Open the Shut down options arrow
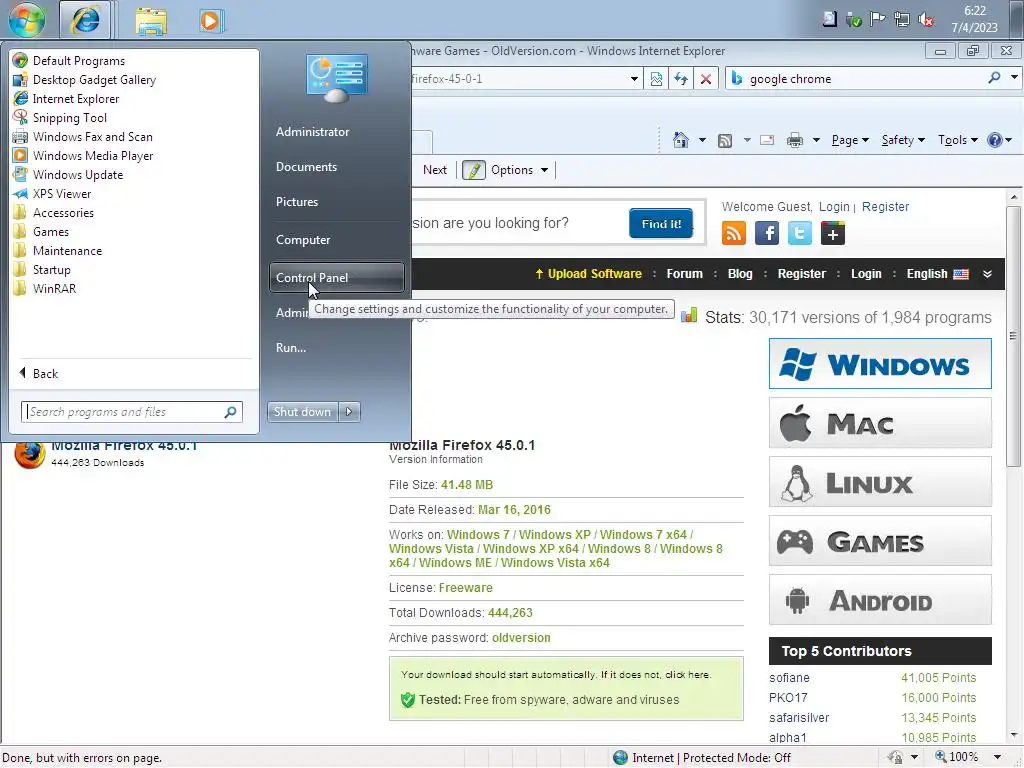 point(349,411)
